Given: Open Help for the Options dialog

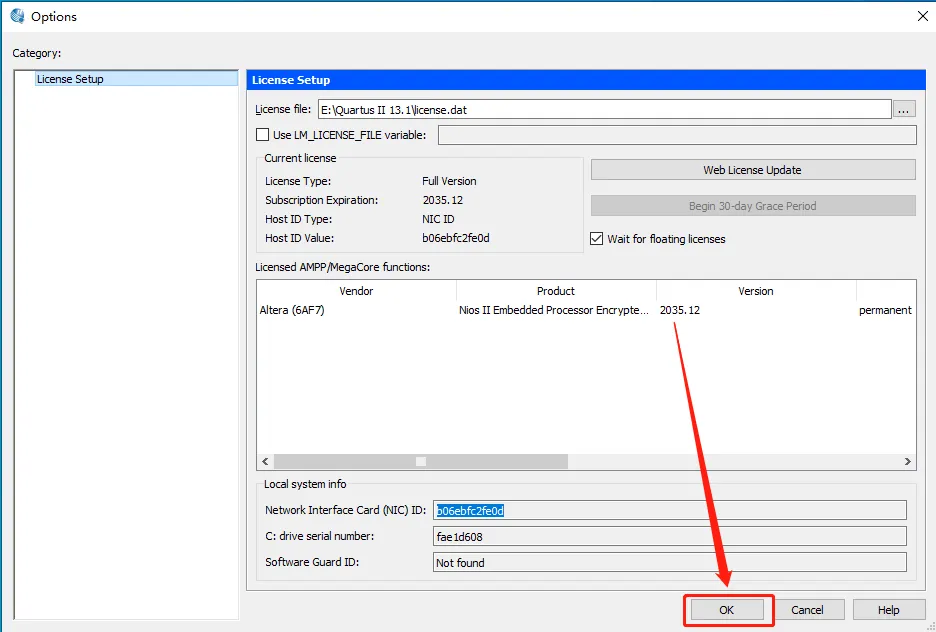Looking at the screenshot, I should pos(889,610).
